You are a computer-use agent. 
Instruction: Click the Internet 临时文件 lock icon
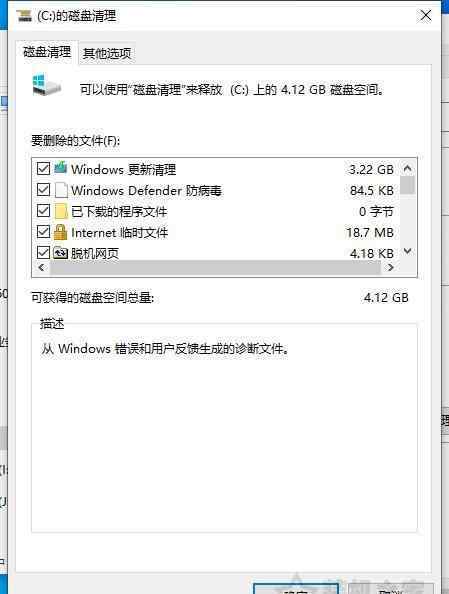(x=61, y=232)
